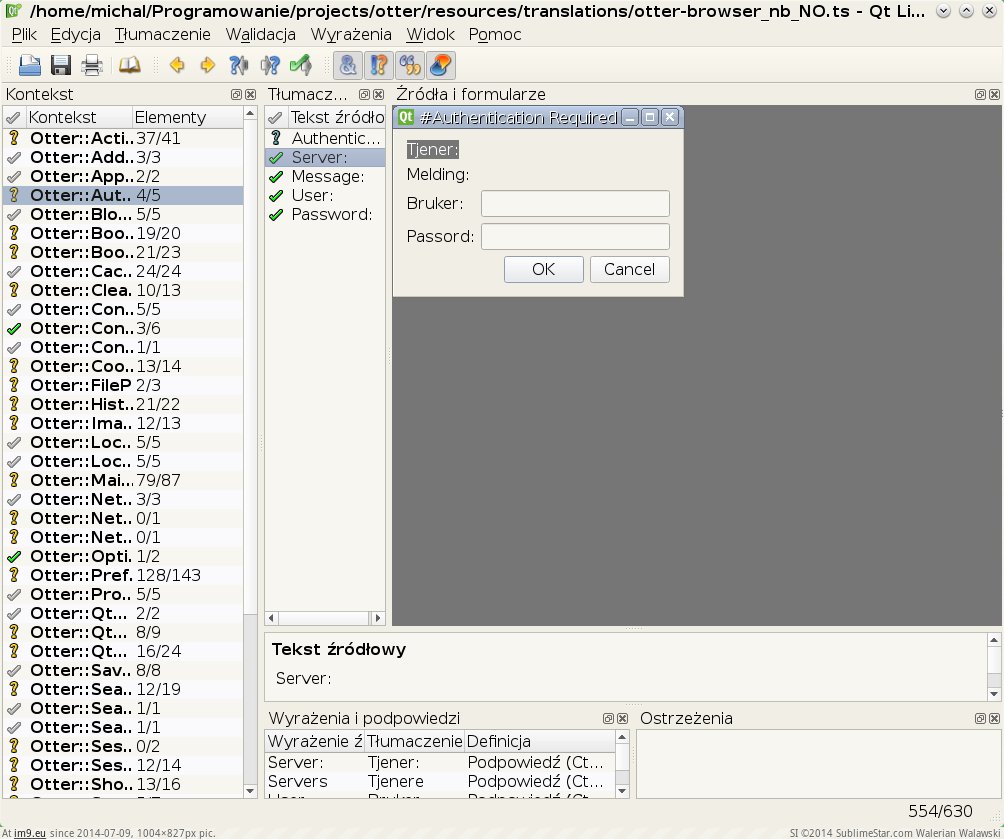Go to previous item with left arrow
The height and width of the screenshot is (839, 1004).
(178, 66)
